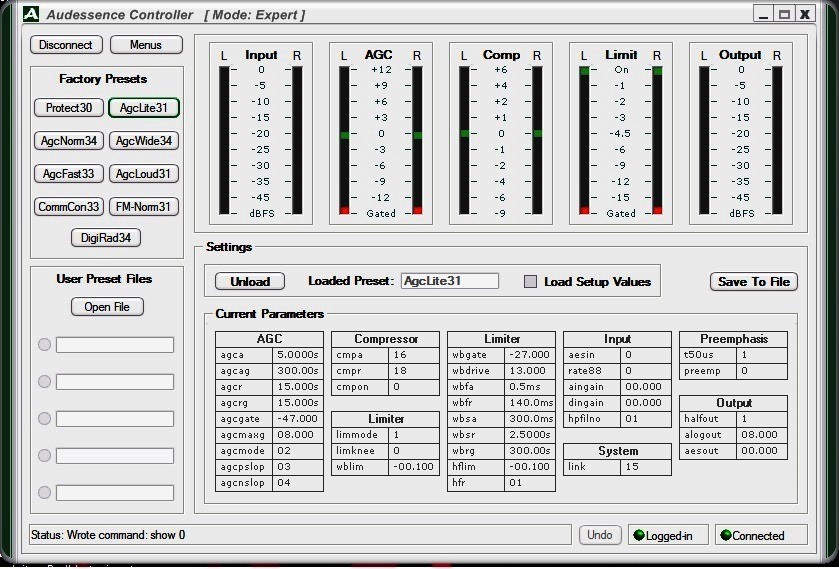Select the third user preset radio button
This screenshot has width=839, height=569.
pyautogui.click(x=44, y=419)
